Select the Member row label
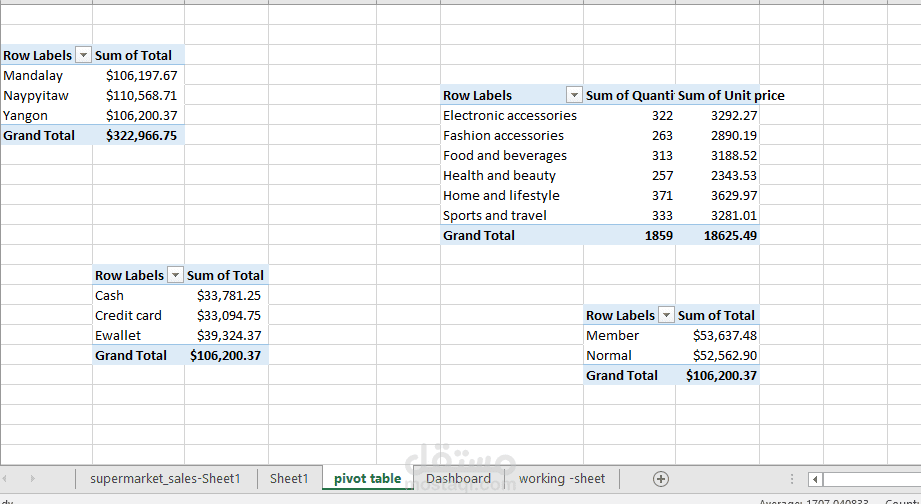This screenshot has width=921, height=504. click(630, 335)
